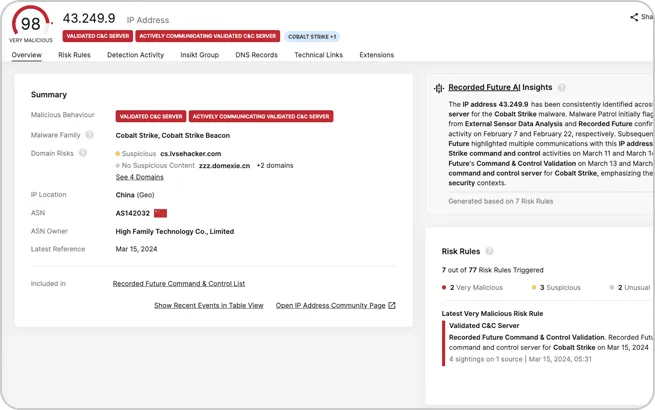Click the Cobalt Strike +1 tag

click(x=312, y=36)
